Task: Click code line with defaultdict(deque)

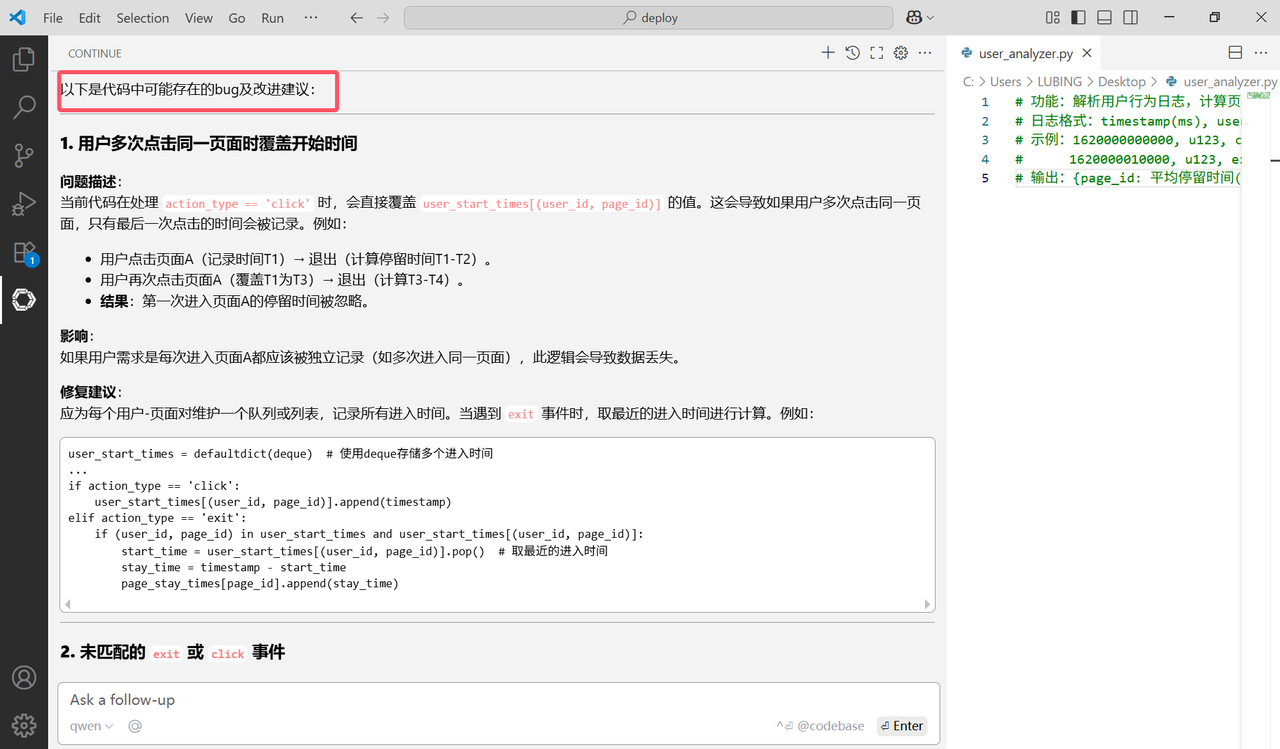Action: [280, 453]
